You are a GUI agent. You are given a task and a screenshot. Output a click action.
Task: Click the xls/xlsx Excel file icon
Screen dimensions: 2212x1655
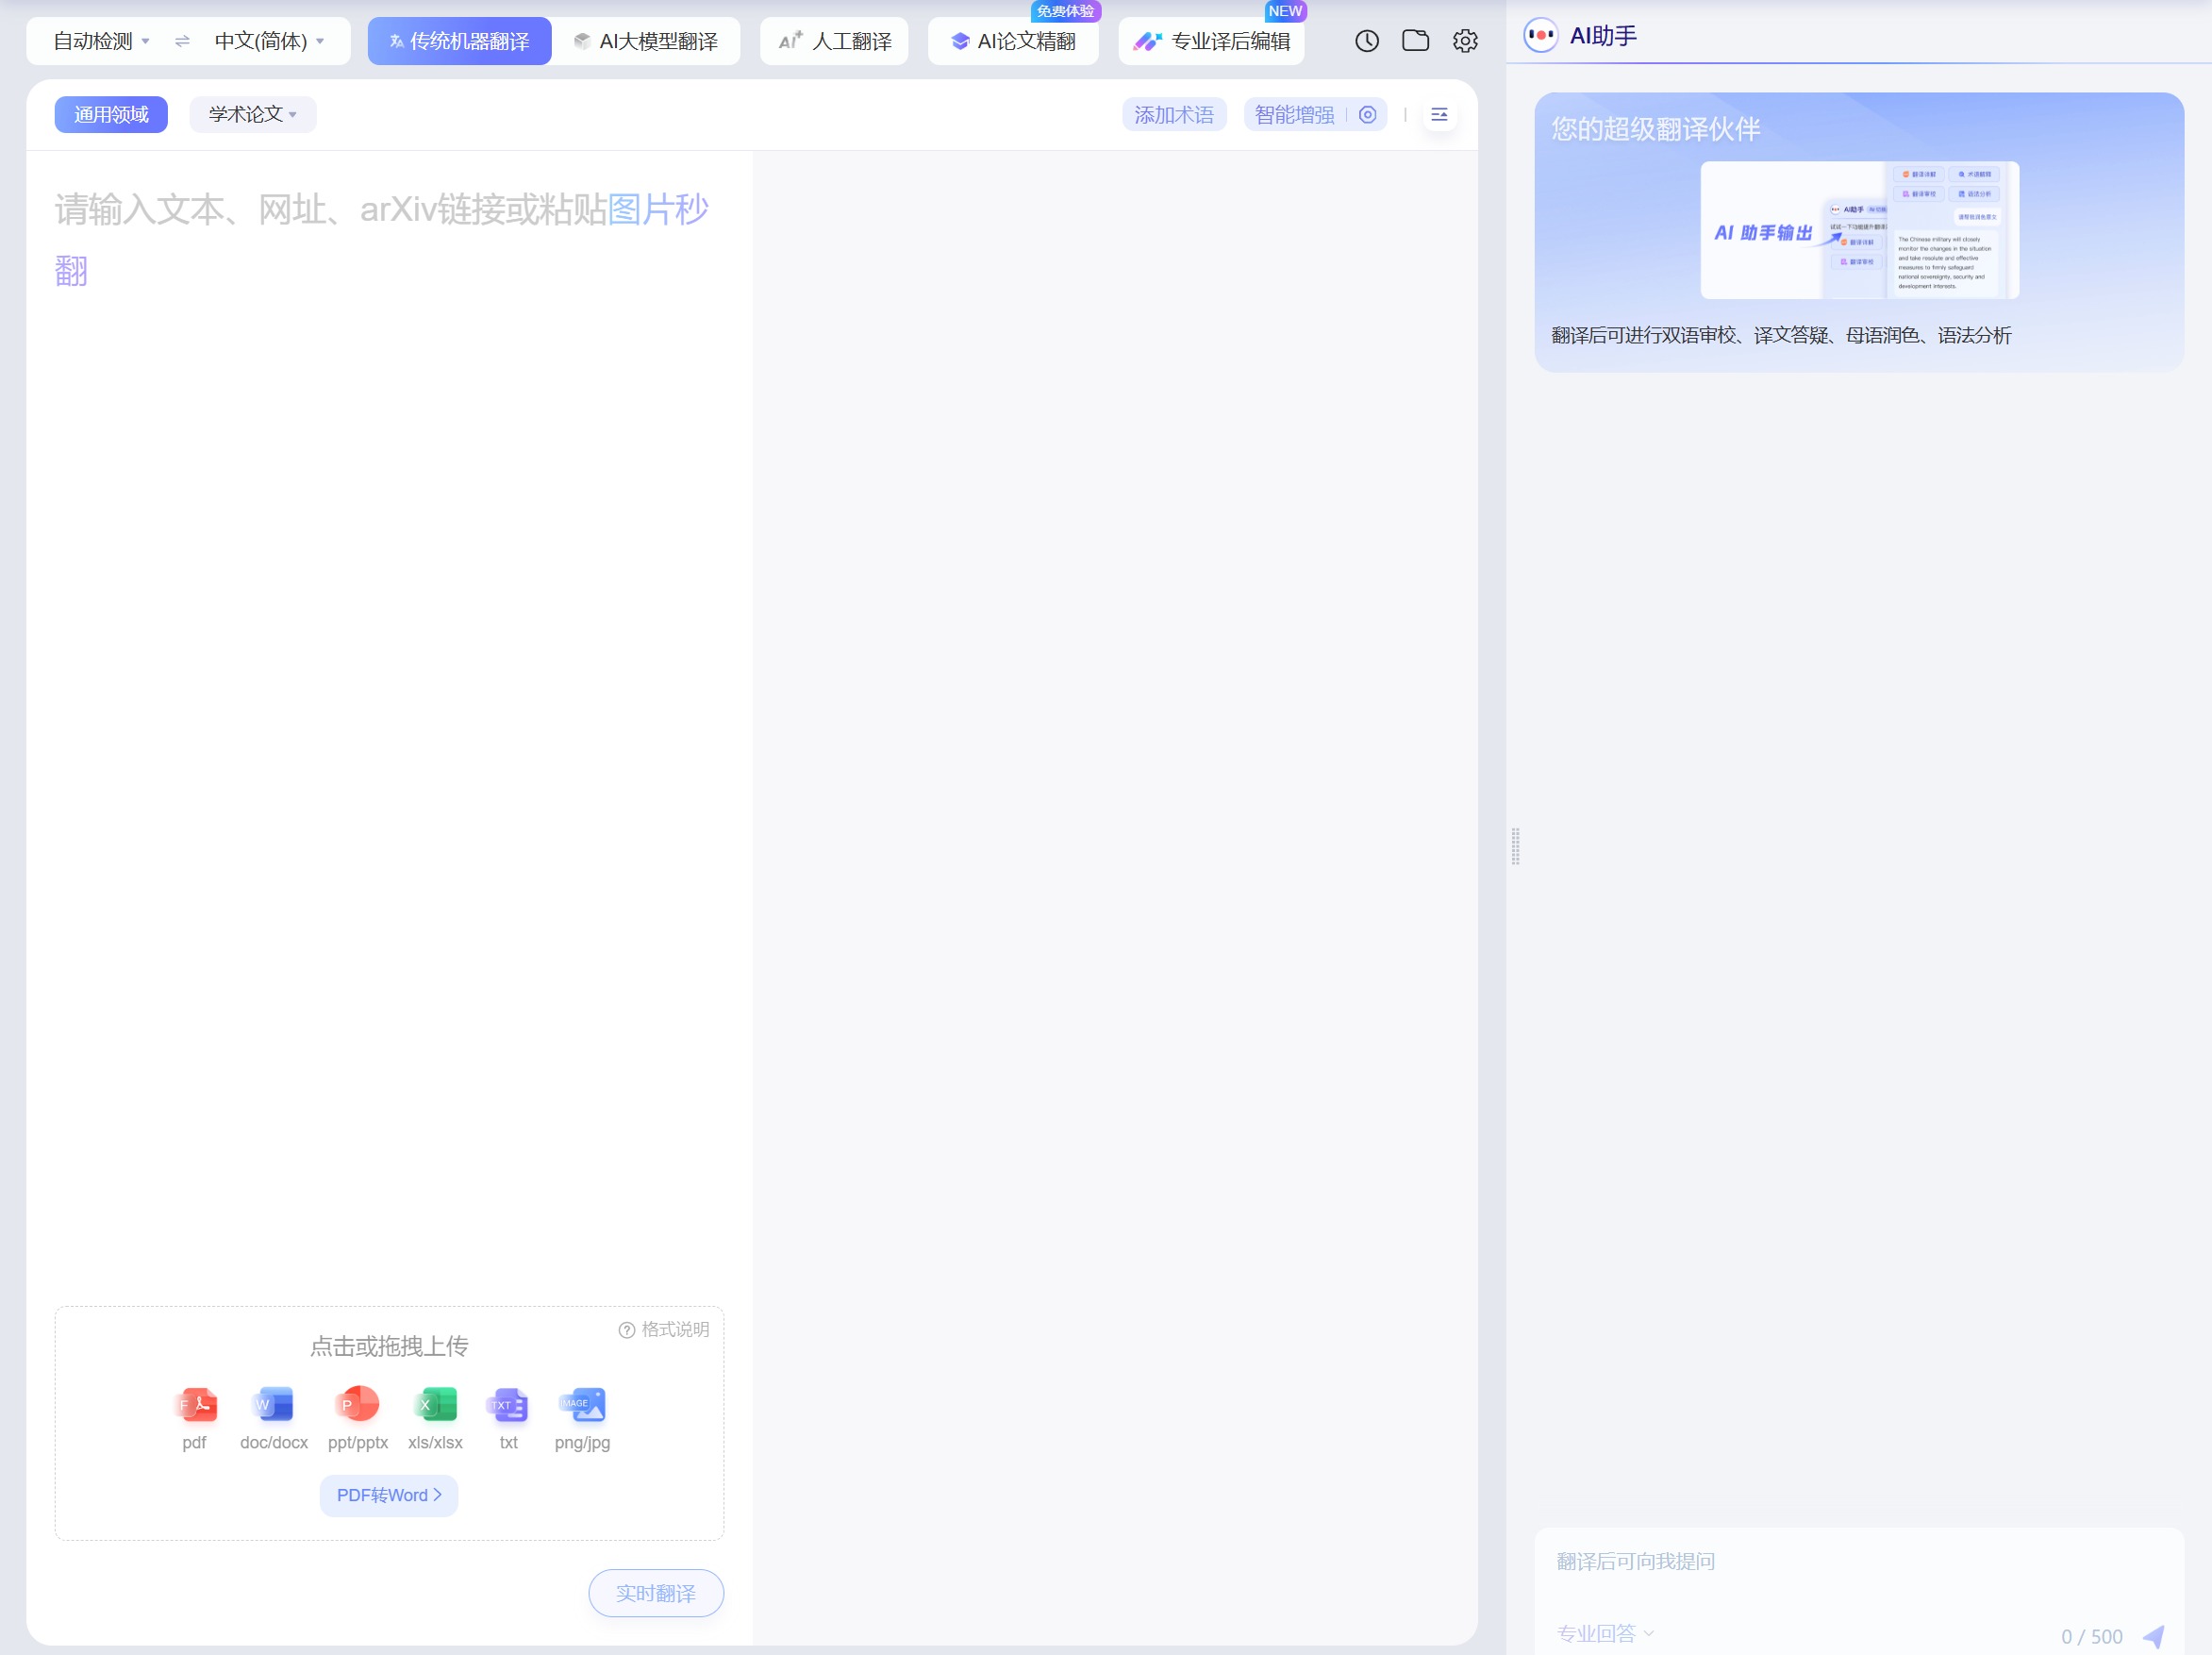click(x=435, y=1405)
